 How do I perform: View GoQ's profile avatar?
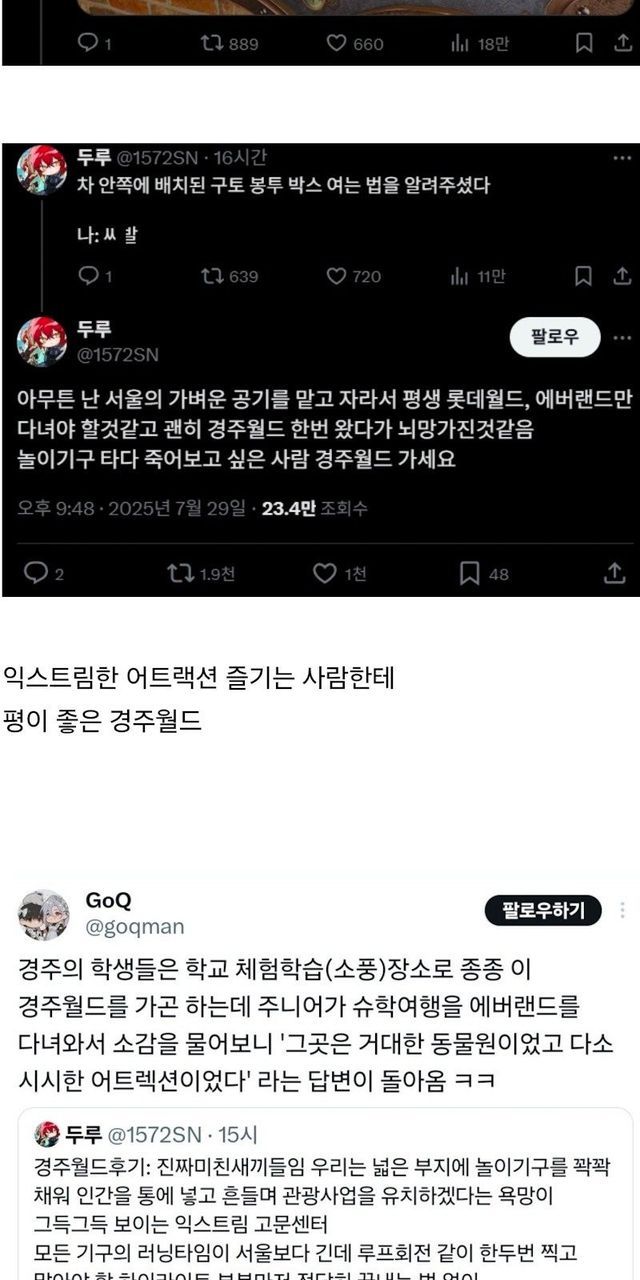point(43,914)
